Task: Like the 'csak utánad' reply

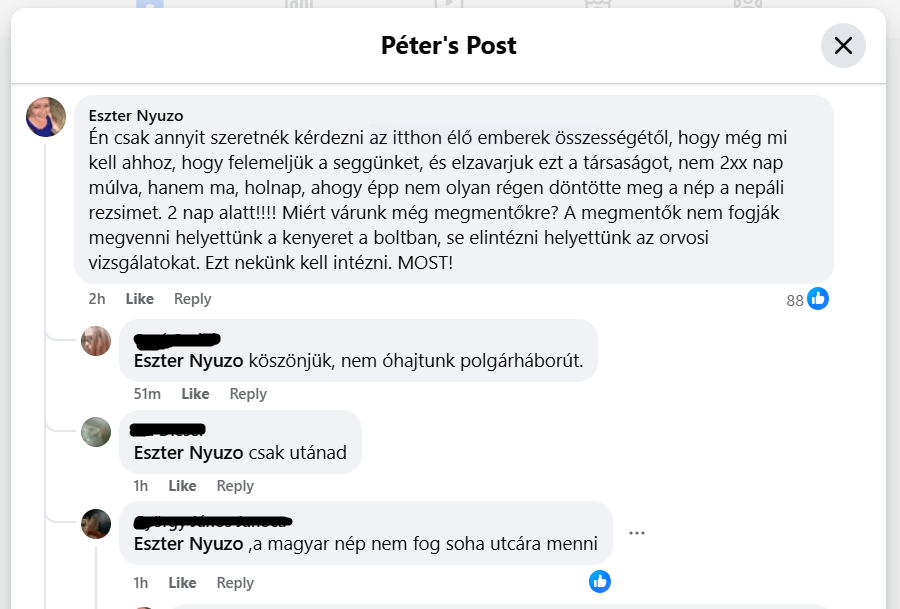Action: click(182, 486)
